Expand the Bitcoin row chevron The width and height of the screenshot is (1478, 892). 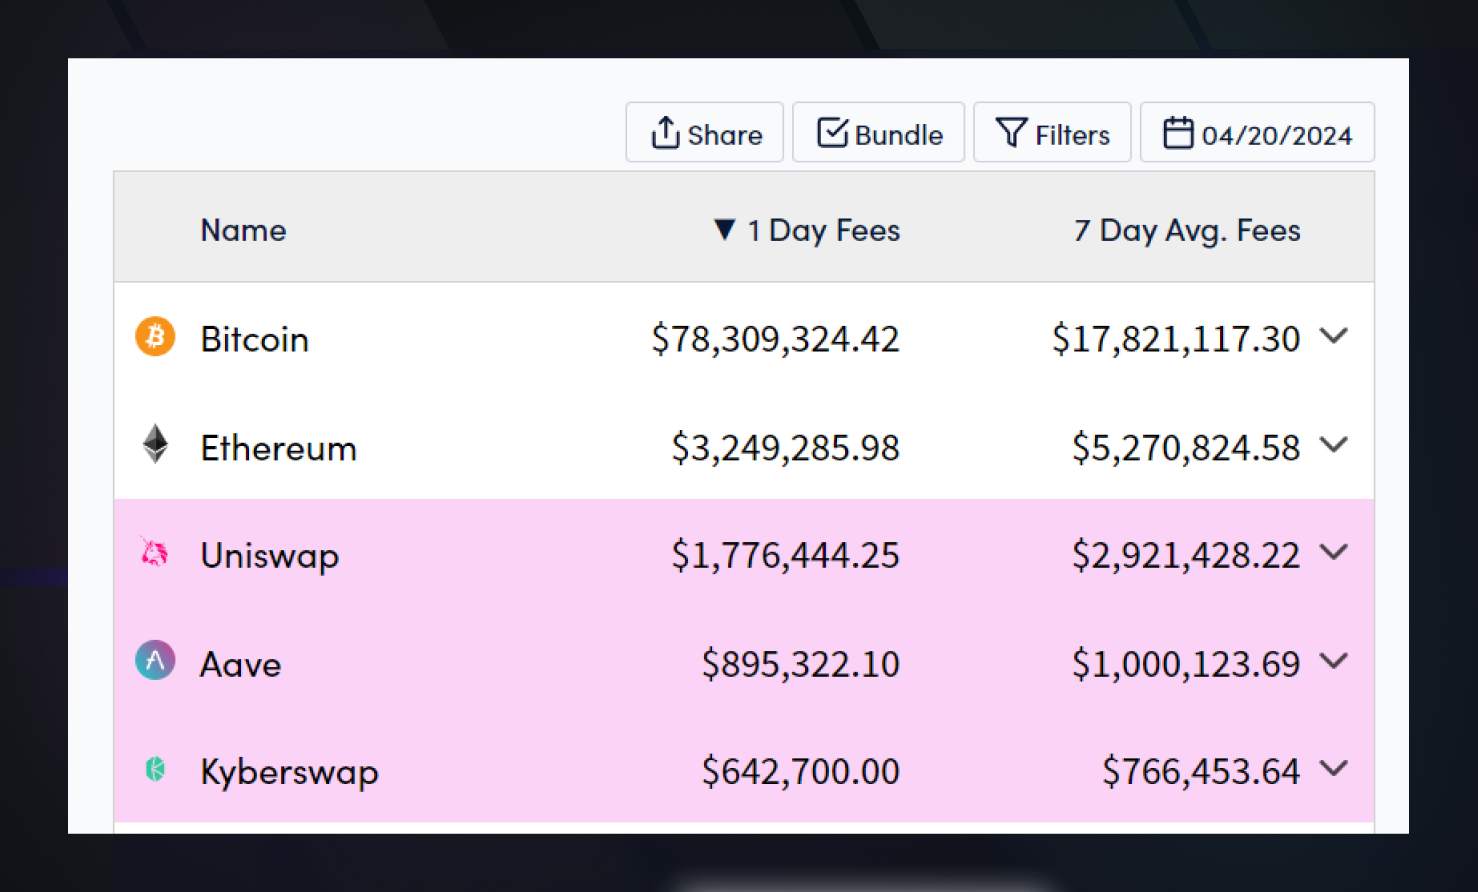pyautogui.click(x=1334, y=336)
